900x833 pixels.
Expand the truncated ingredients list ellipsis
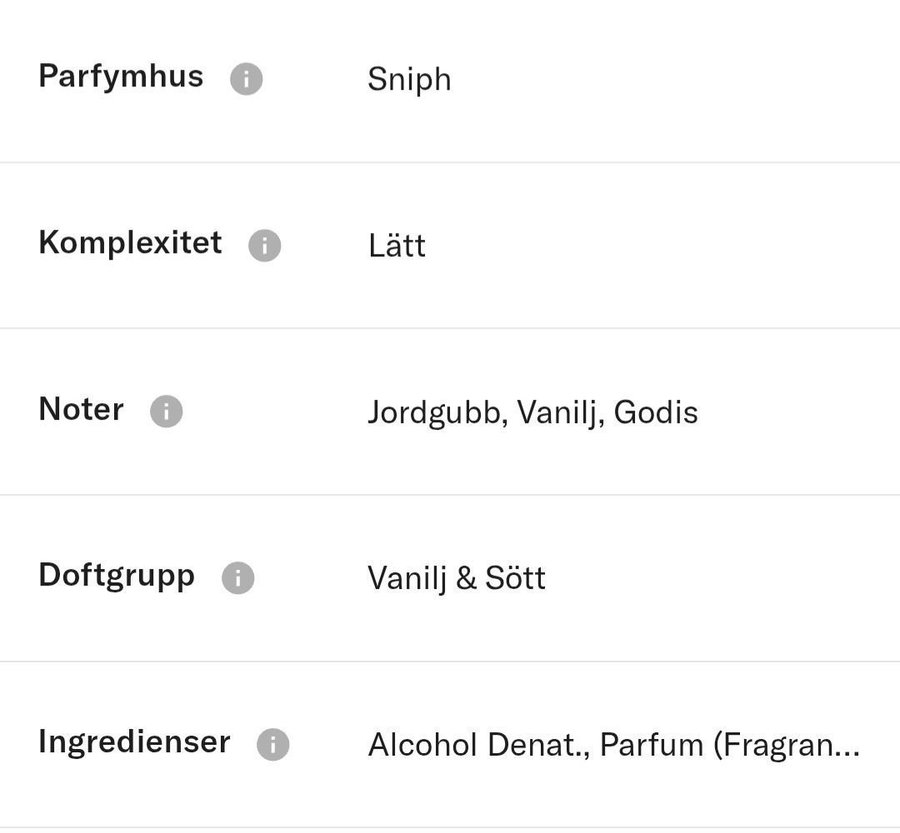(846, 746)
